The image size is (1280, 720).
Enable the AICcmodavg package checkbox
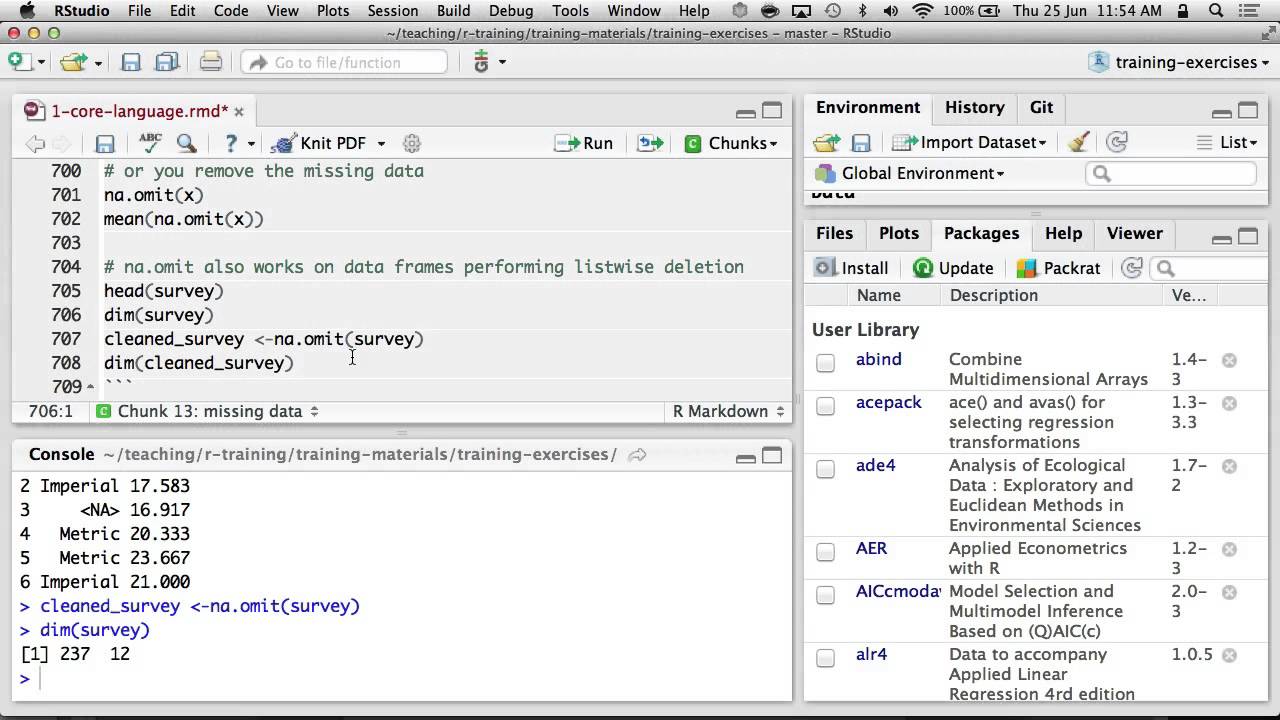pyautogui.click(x=825, y=595)
